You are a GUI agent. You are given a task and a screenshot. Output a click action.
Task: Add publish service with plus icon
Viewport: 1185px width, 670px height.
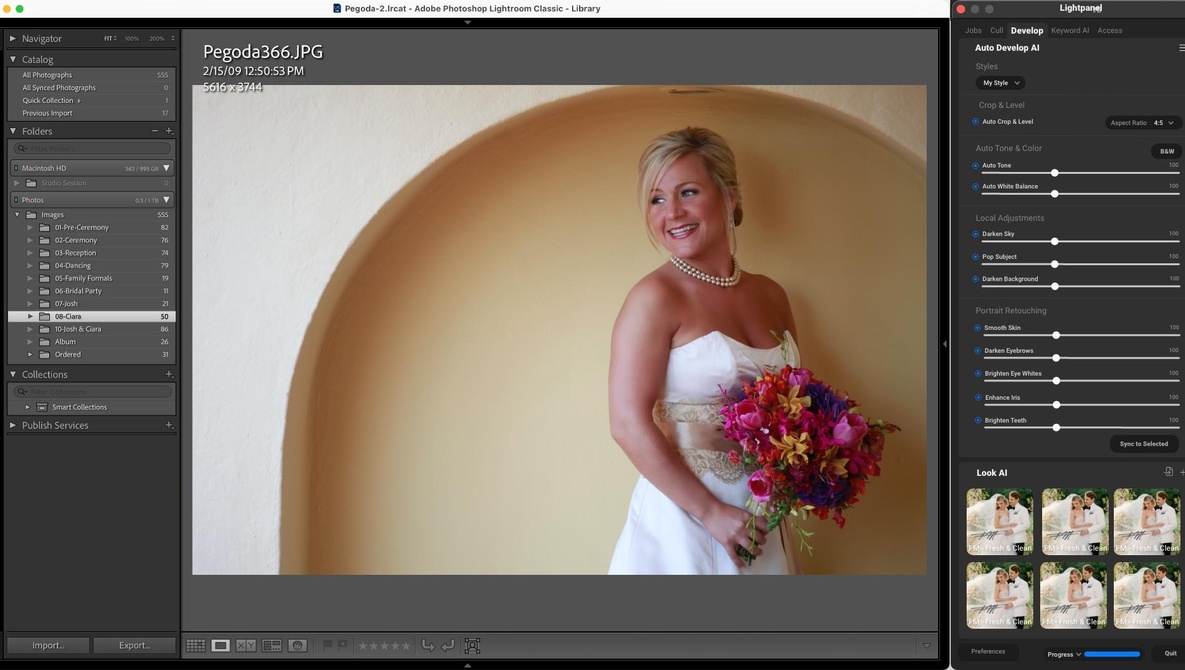[x=169, y=425]
